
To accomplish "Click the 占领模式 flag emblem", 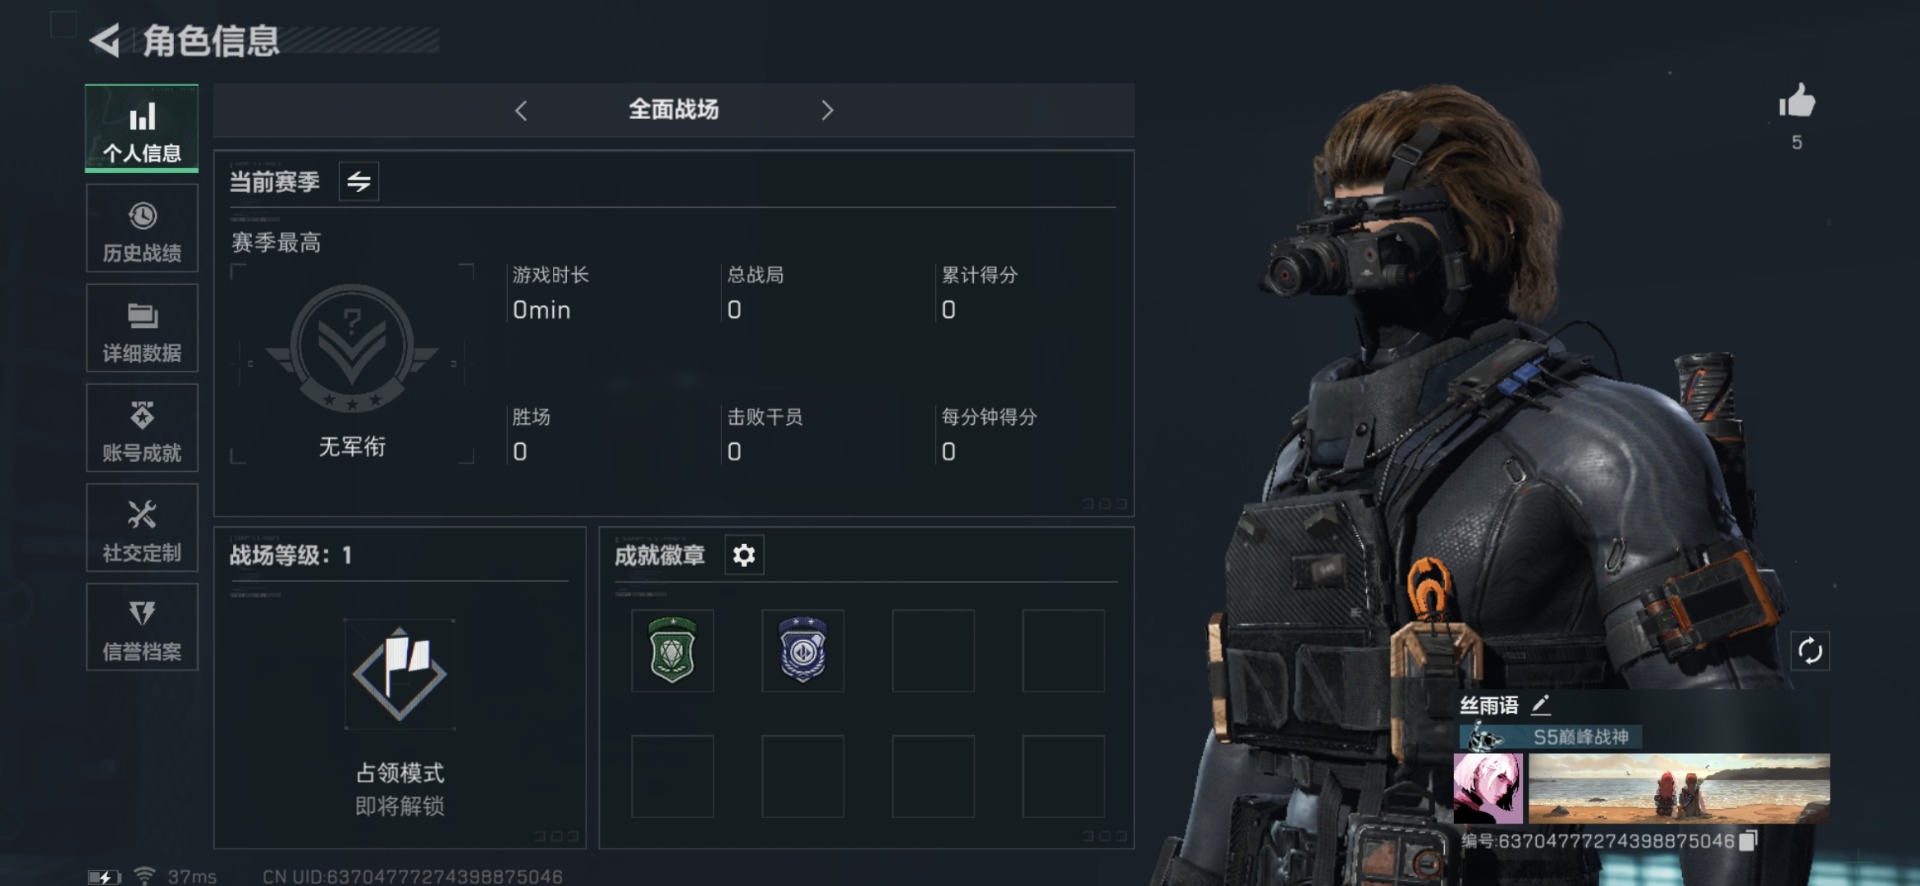I will pyautogui.click(x=399, y=674).
